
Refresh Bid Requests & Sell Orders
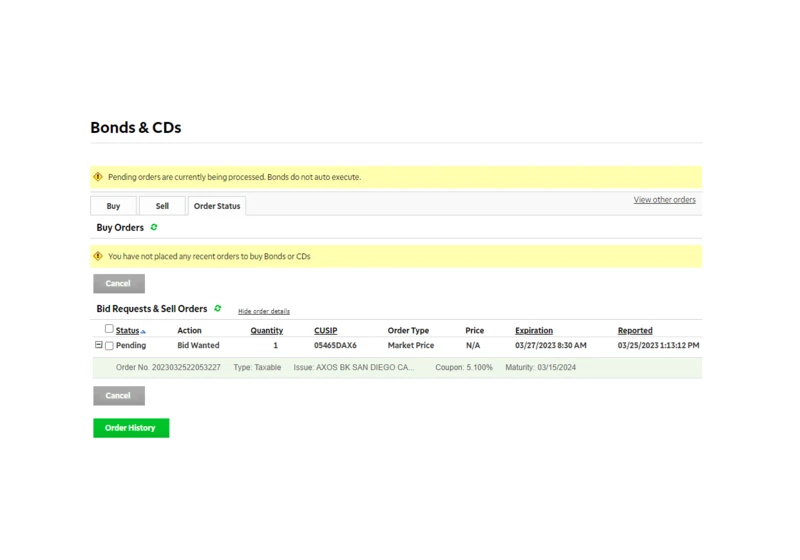click(x=218, y=308)
